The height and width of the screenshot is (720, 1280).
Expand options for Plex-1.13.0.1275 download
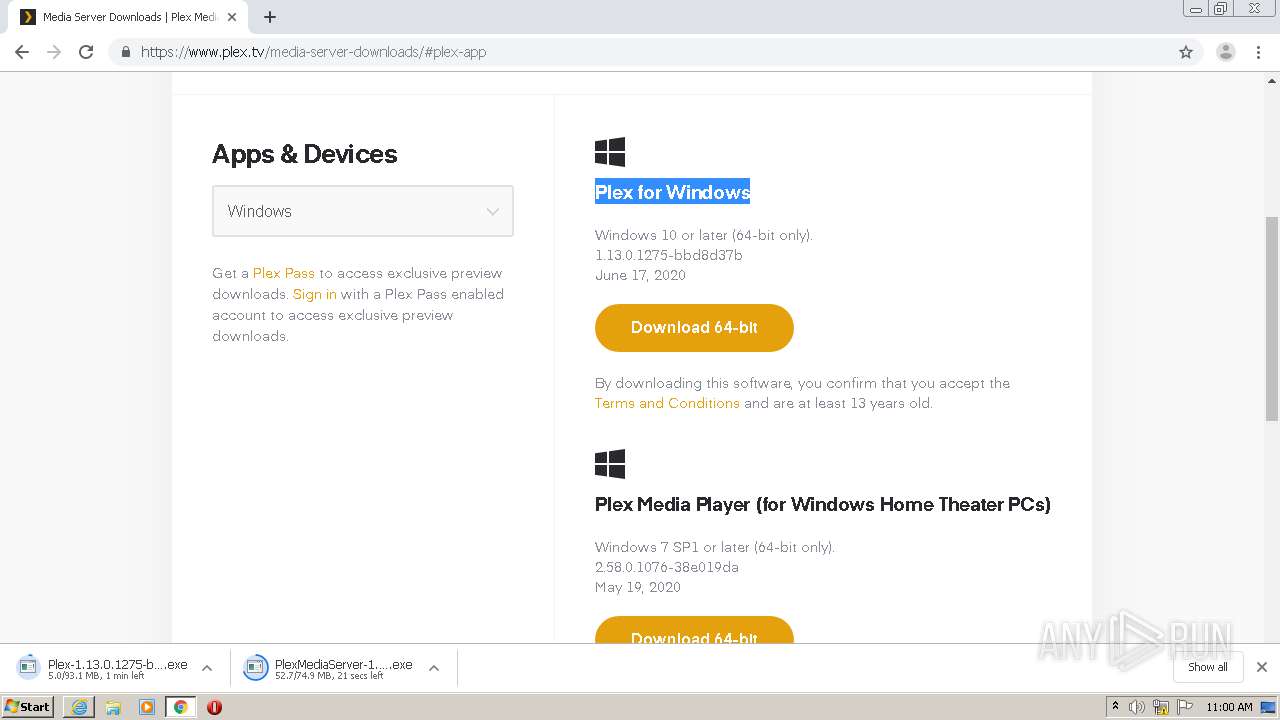pos(207,668)
